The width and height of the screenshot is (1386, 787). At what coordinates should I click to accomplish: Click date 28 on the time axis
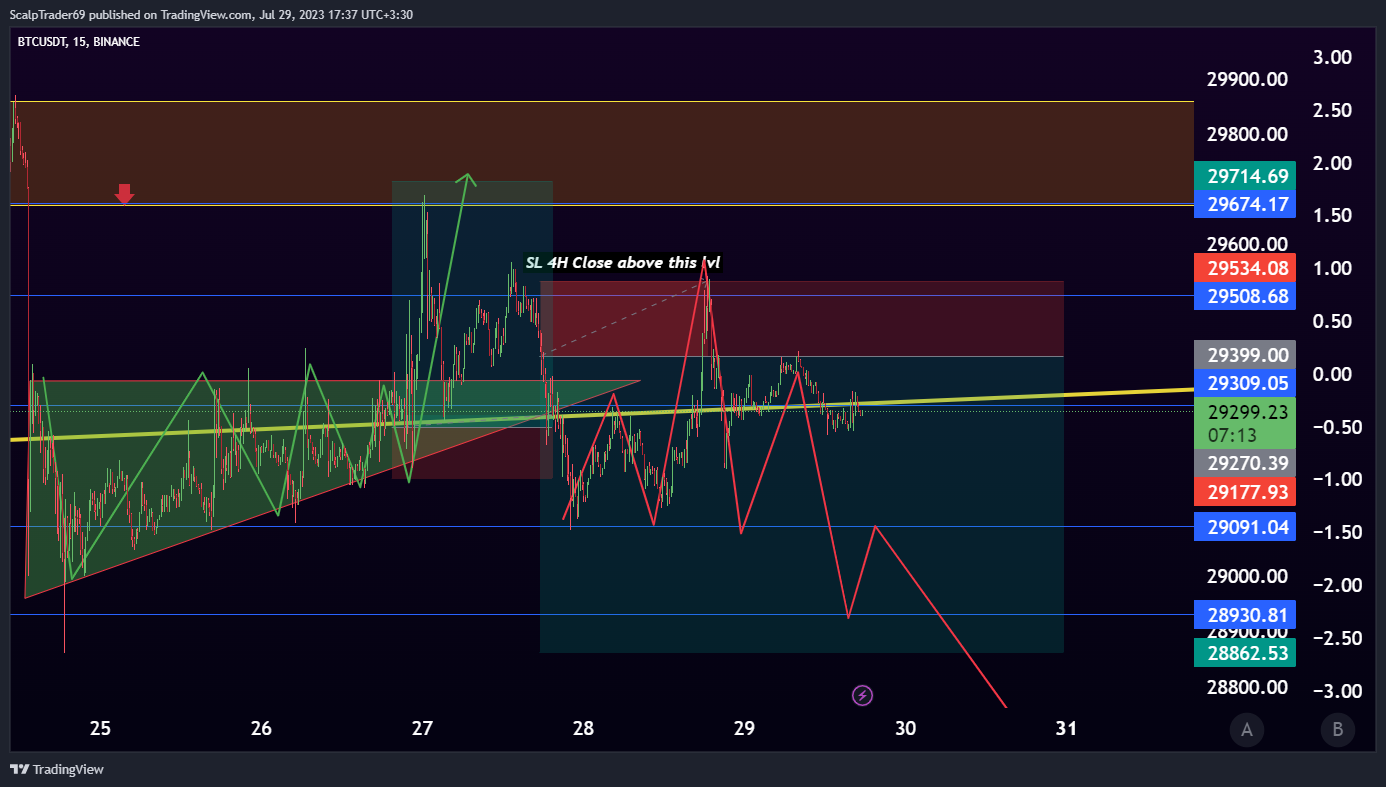[583, 729]
